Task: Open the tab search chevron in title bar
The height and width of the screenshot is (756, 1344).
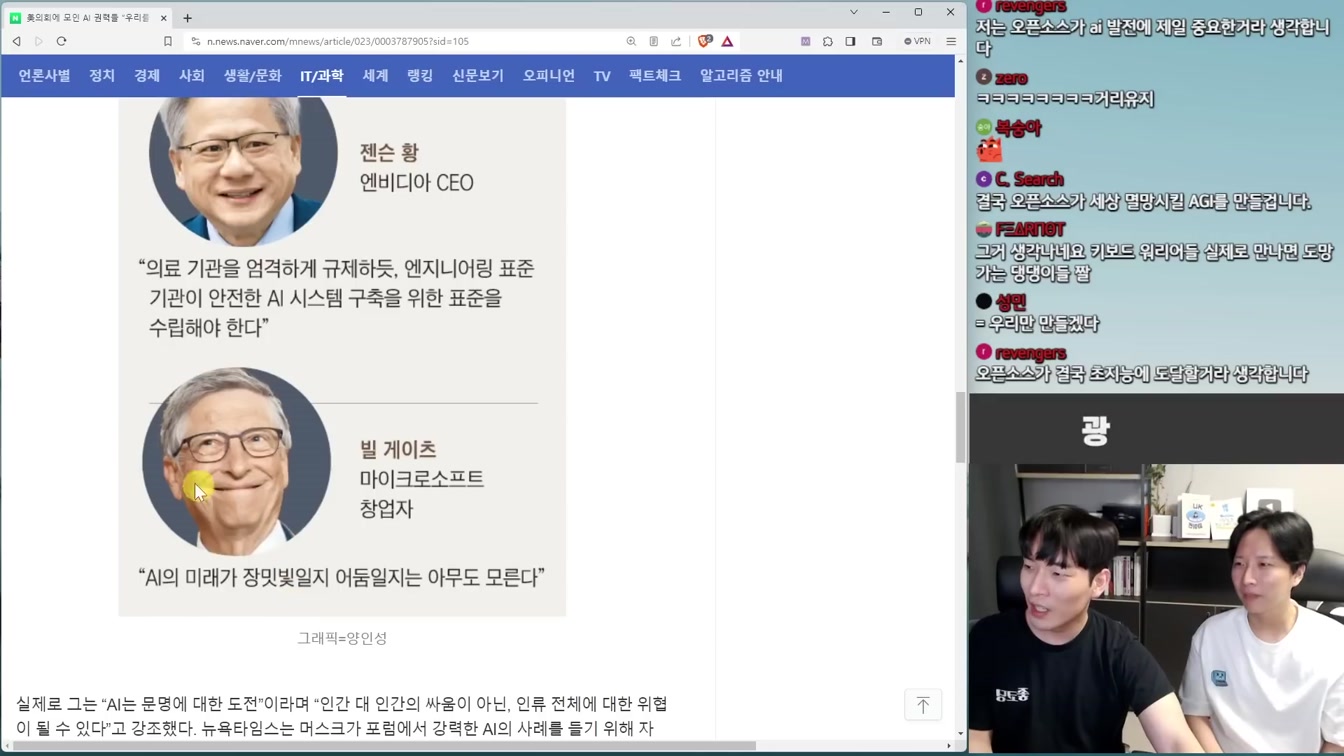Action: click(853, 12)
